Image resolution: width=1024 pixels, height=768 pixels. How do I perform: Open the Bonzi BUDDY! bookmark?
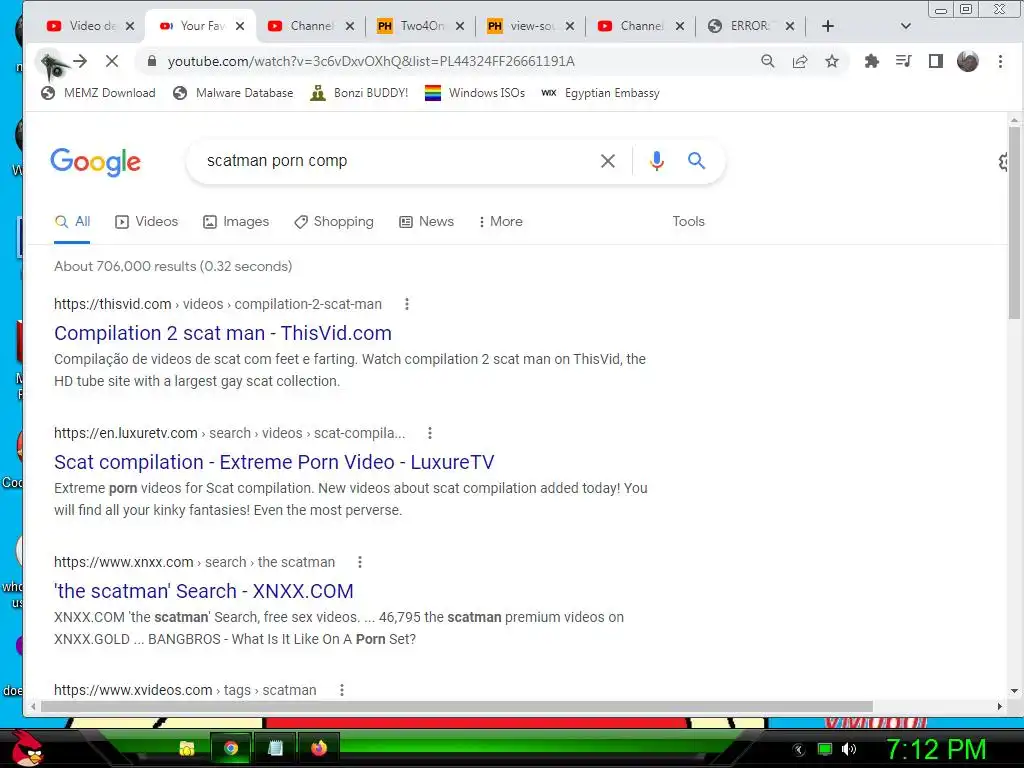click(359, 93)
